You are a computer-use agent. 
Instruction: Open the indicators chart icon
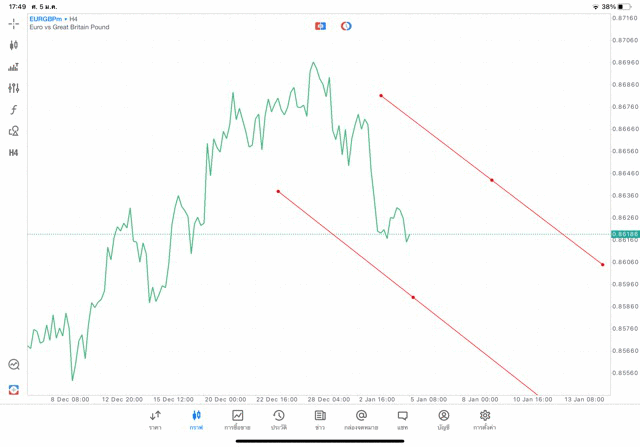tap(14, 67)
